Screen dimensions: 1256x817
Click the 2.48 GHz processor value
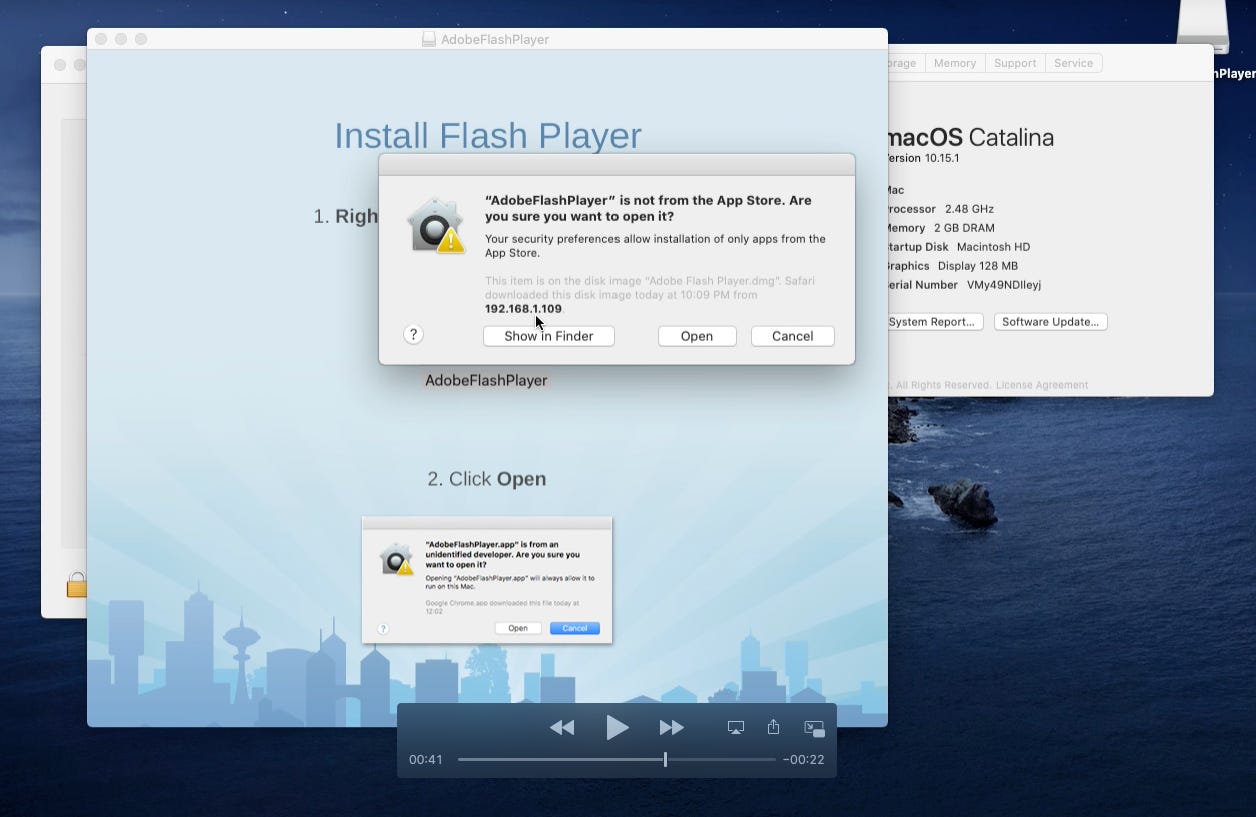coord(969,209)
